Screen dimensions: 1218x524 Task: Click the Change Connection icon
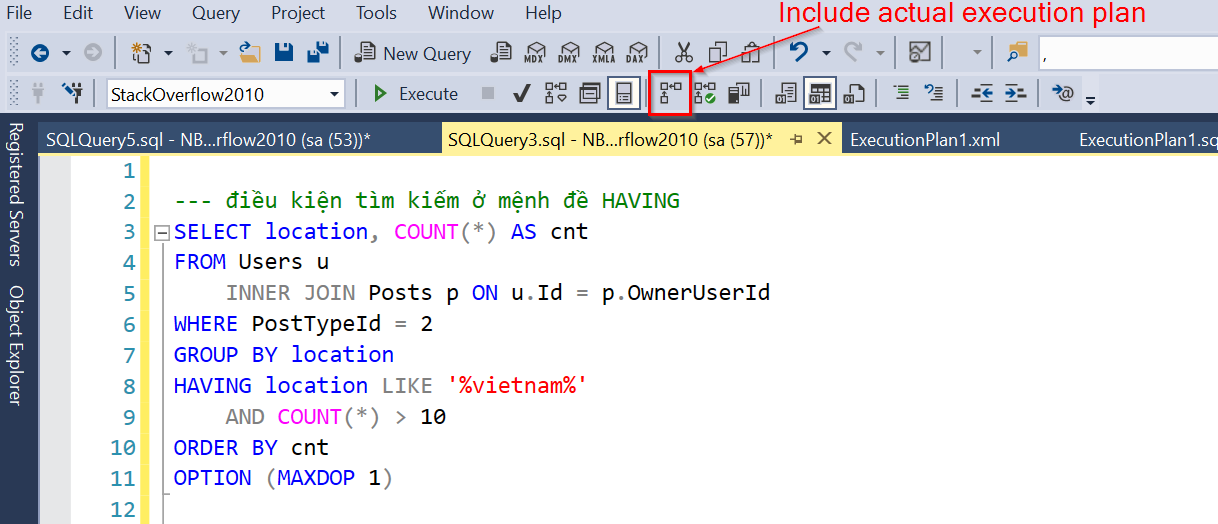pyautogui.click(x=72, y=94)
